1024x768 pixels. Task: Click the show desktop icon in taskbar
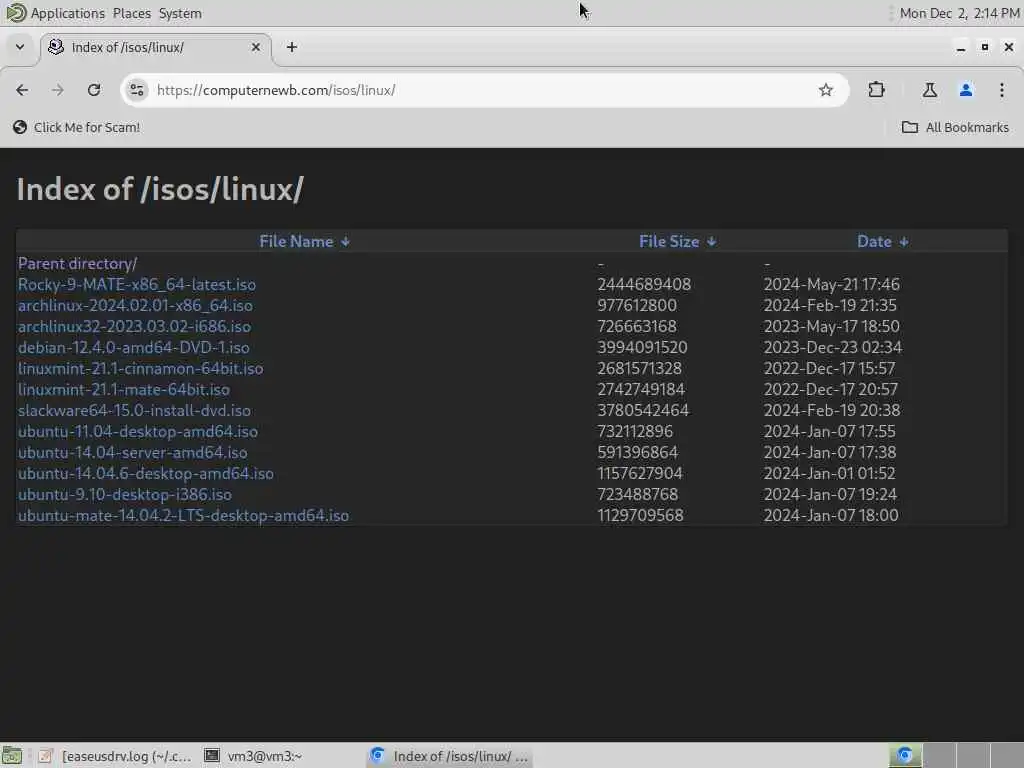click(12, 756)
